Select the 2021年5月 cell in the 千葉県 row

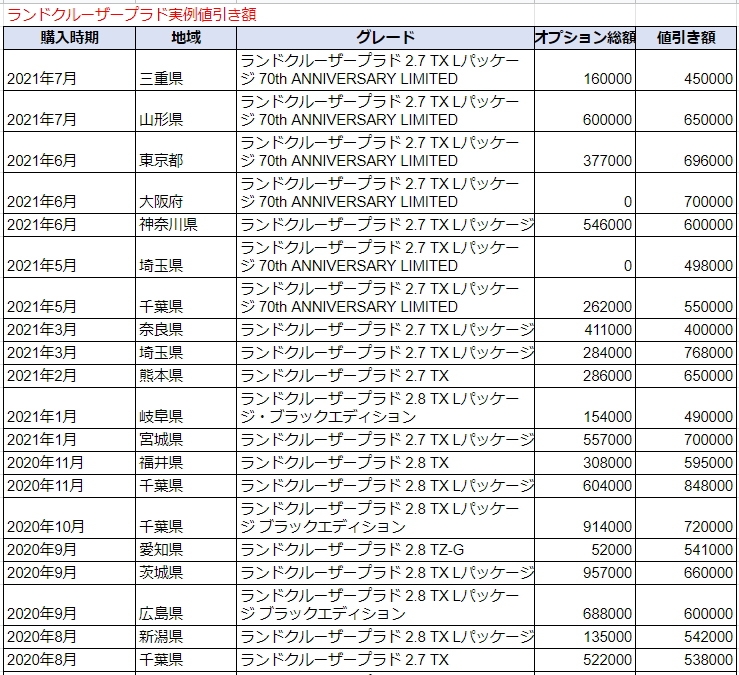[70, 298]
